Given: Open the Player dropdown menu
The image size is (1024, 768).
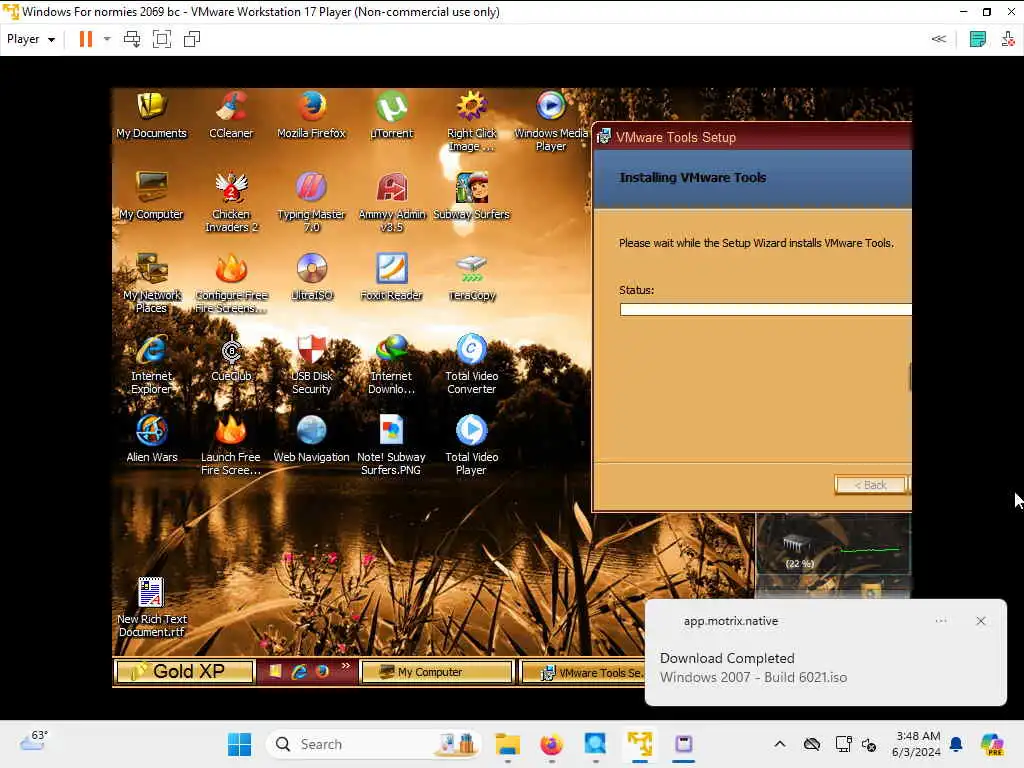Looking at the screenshot, I should click(x=31, y=39).
